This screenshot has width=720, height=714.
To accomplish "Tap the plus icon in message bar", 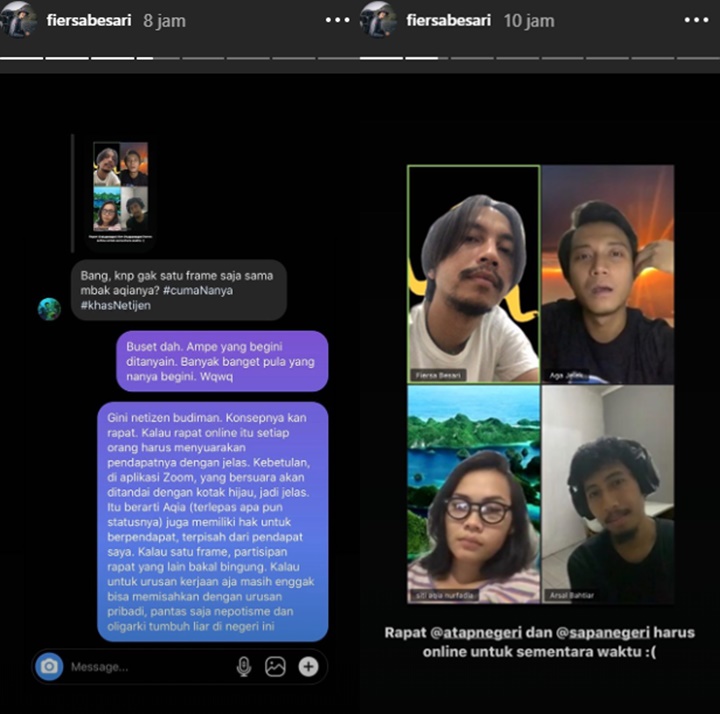I will pos(309,667).
